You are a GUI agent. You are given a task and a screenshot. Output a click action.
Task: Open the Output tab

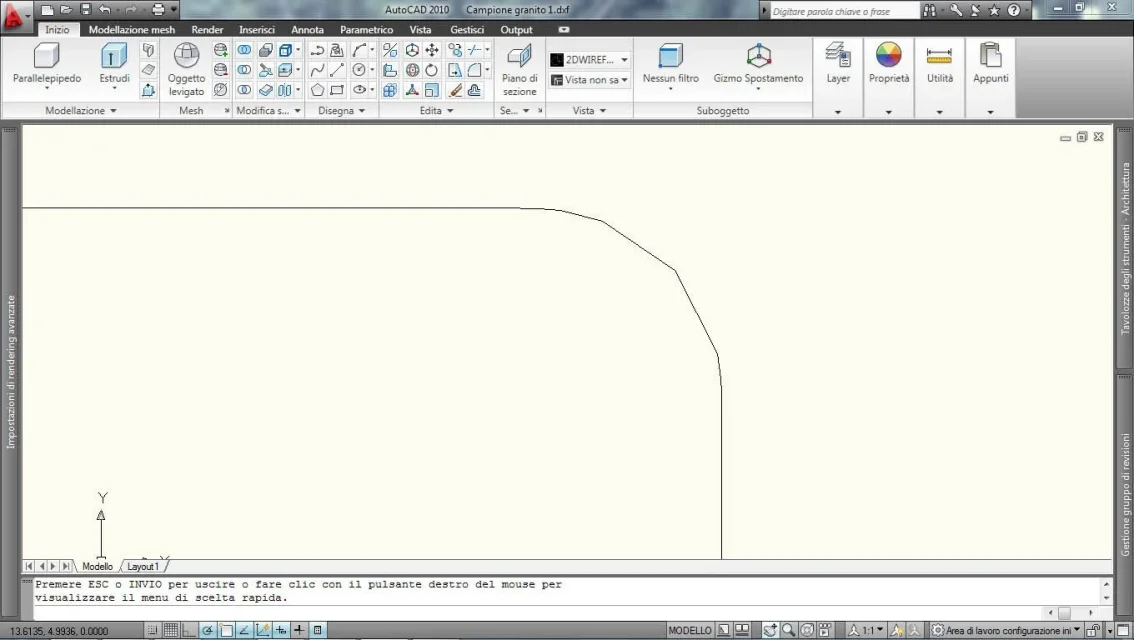[516, 30]
